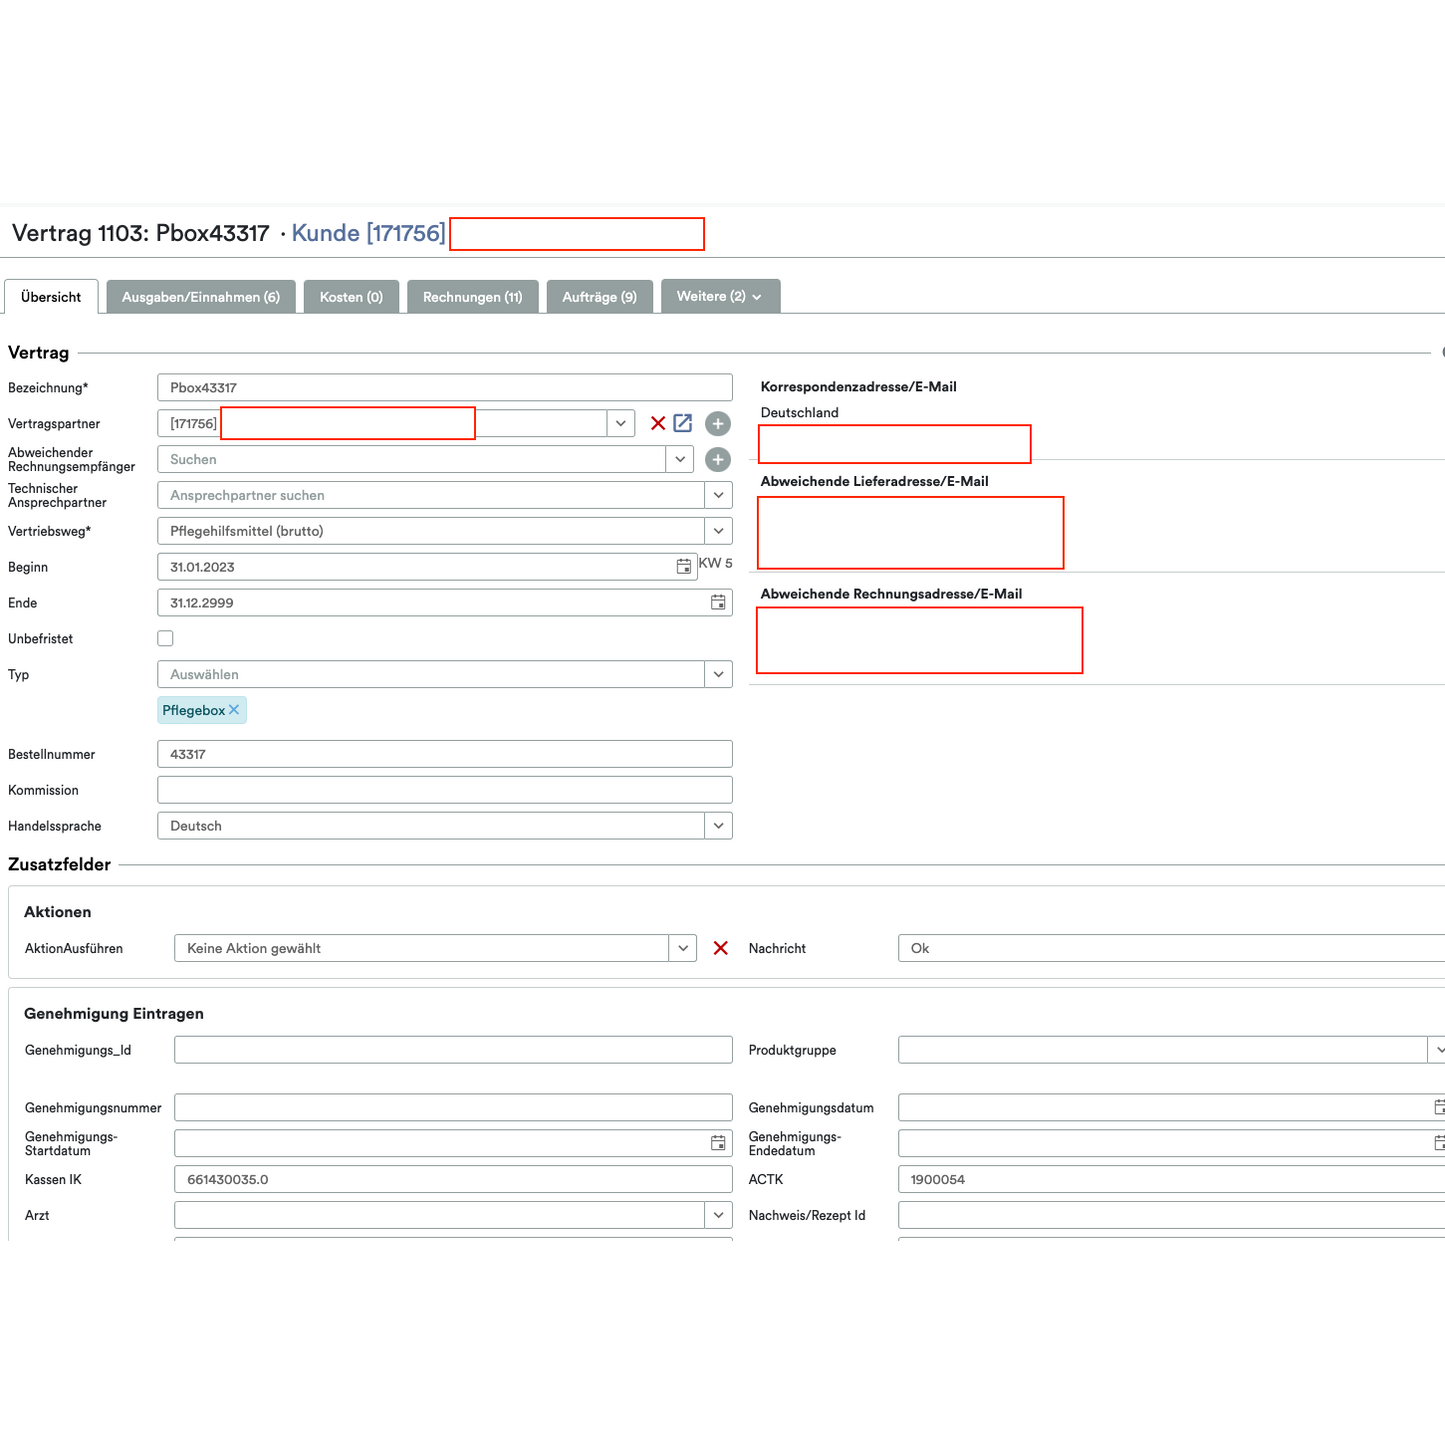Add a new Vertragspartner with the plus icon
This screenshot has height=1445, width=1445.
click(x=717, y=423)
